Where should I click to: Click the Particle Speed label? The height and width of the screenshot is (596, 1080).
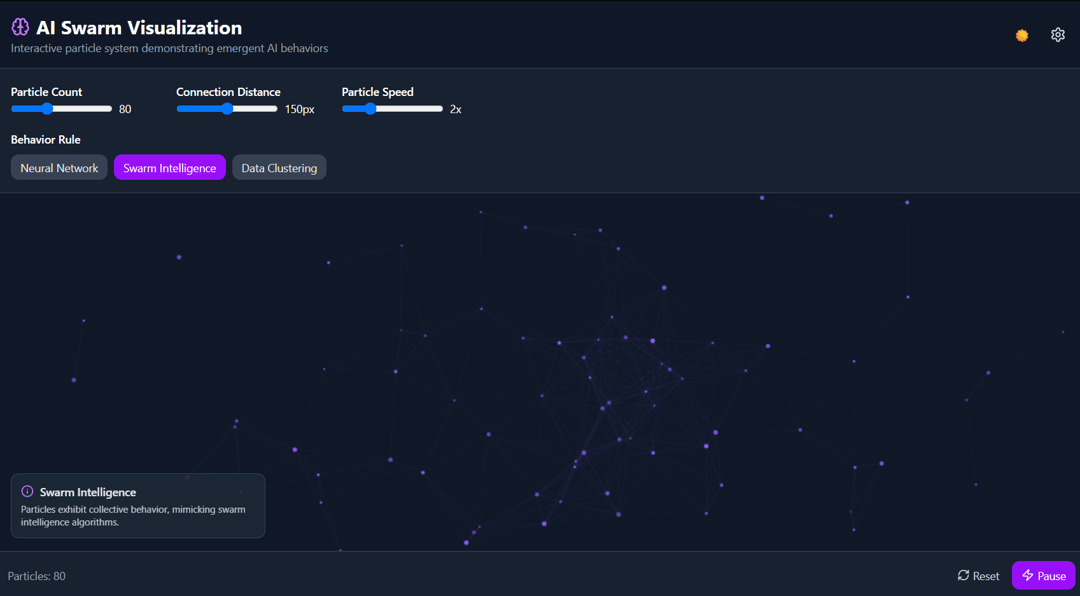(377, 92)
